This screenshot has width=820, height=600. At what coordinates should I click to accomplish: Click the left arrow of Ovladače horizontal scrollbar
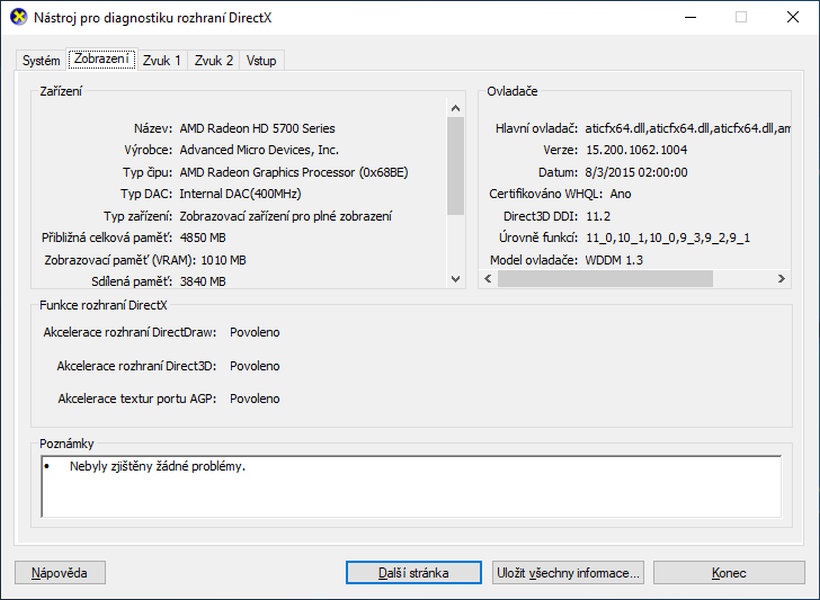coord(489,280)
